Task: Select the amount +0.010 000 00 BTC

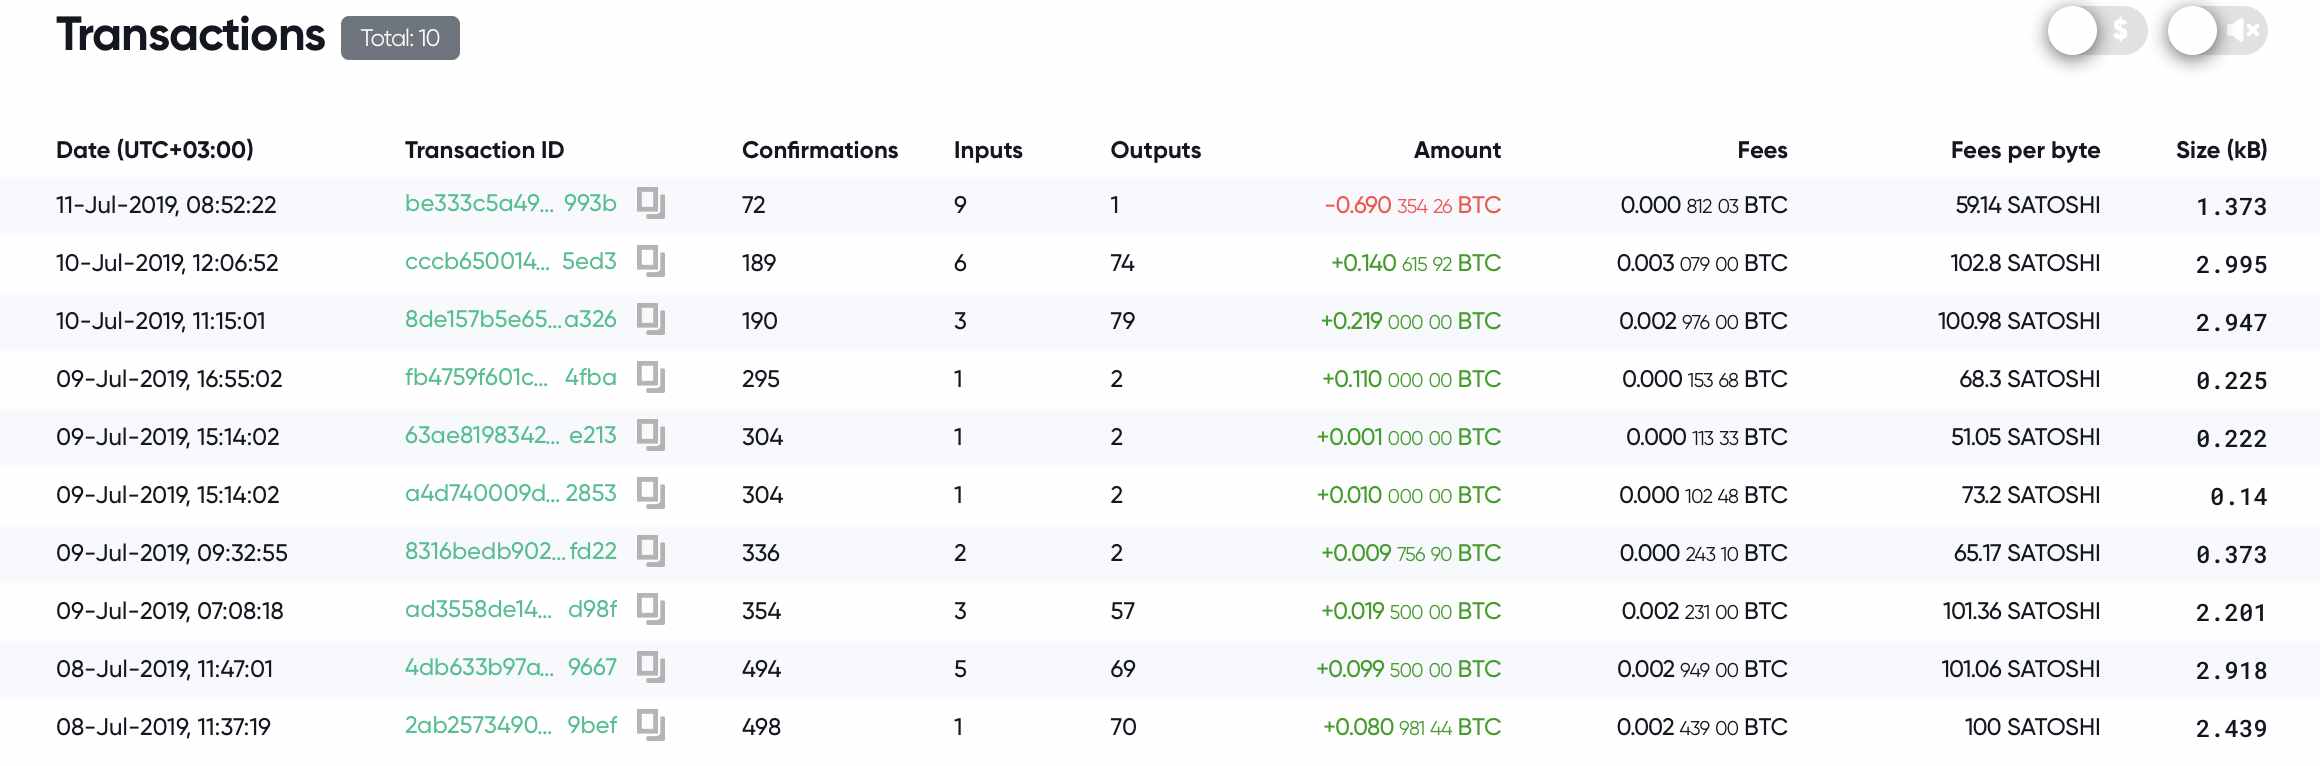Action: (1409, 495)
